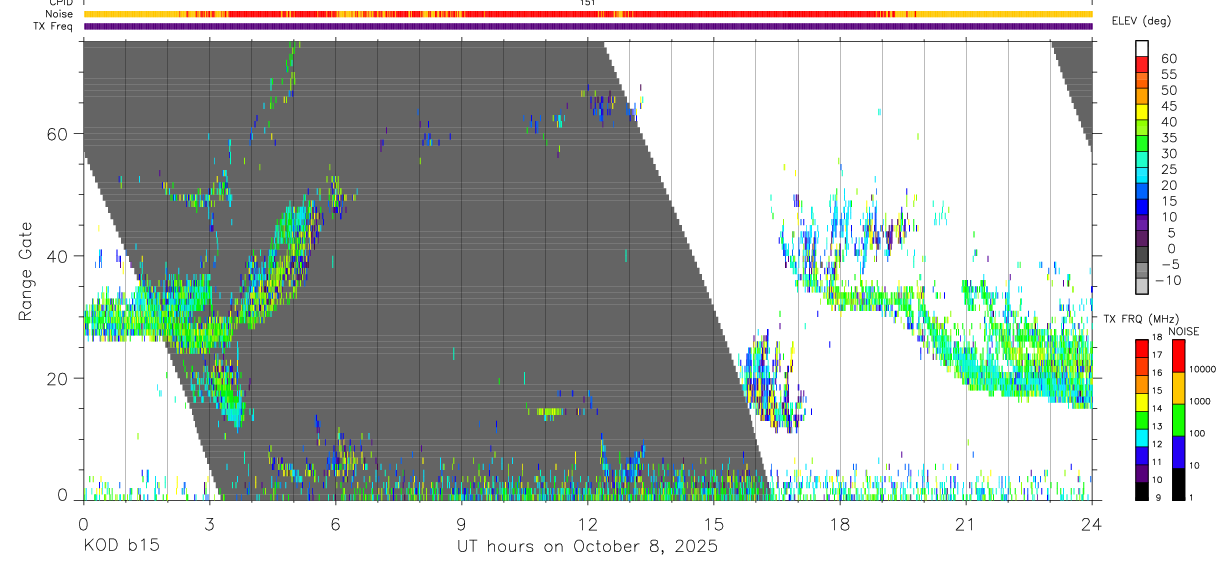Click the '13' value on the TX FRQ scale
The image size is (1228, 567).
pyautogui.click(x=1159, y=426)
